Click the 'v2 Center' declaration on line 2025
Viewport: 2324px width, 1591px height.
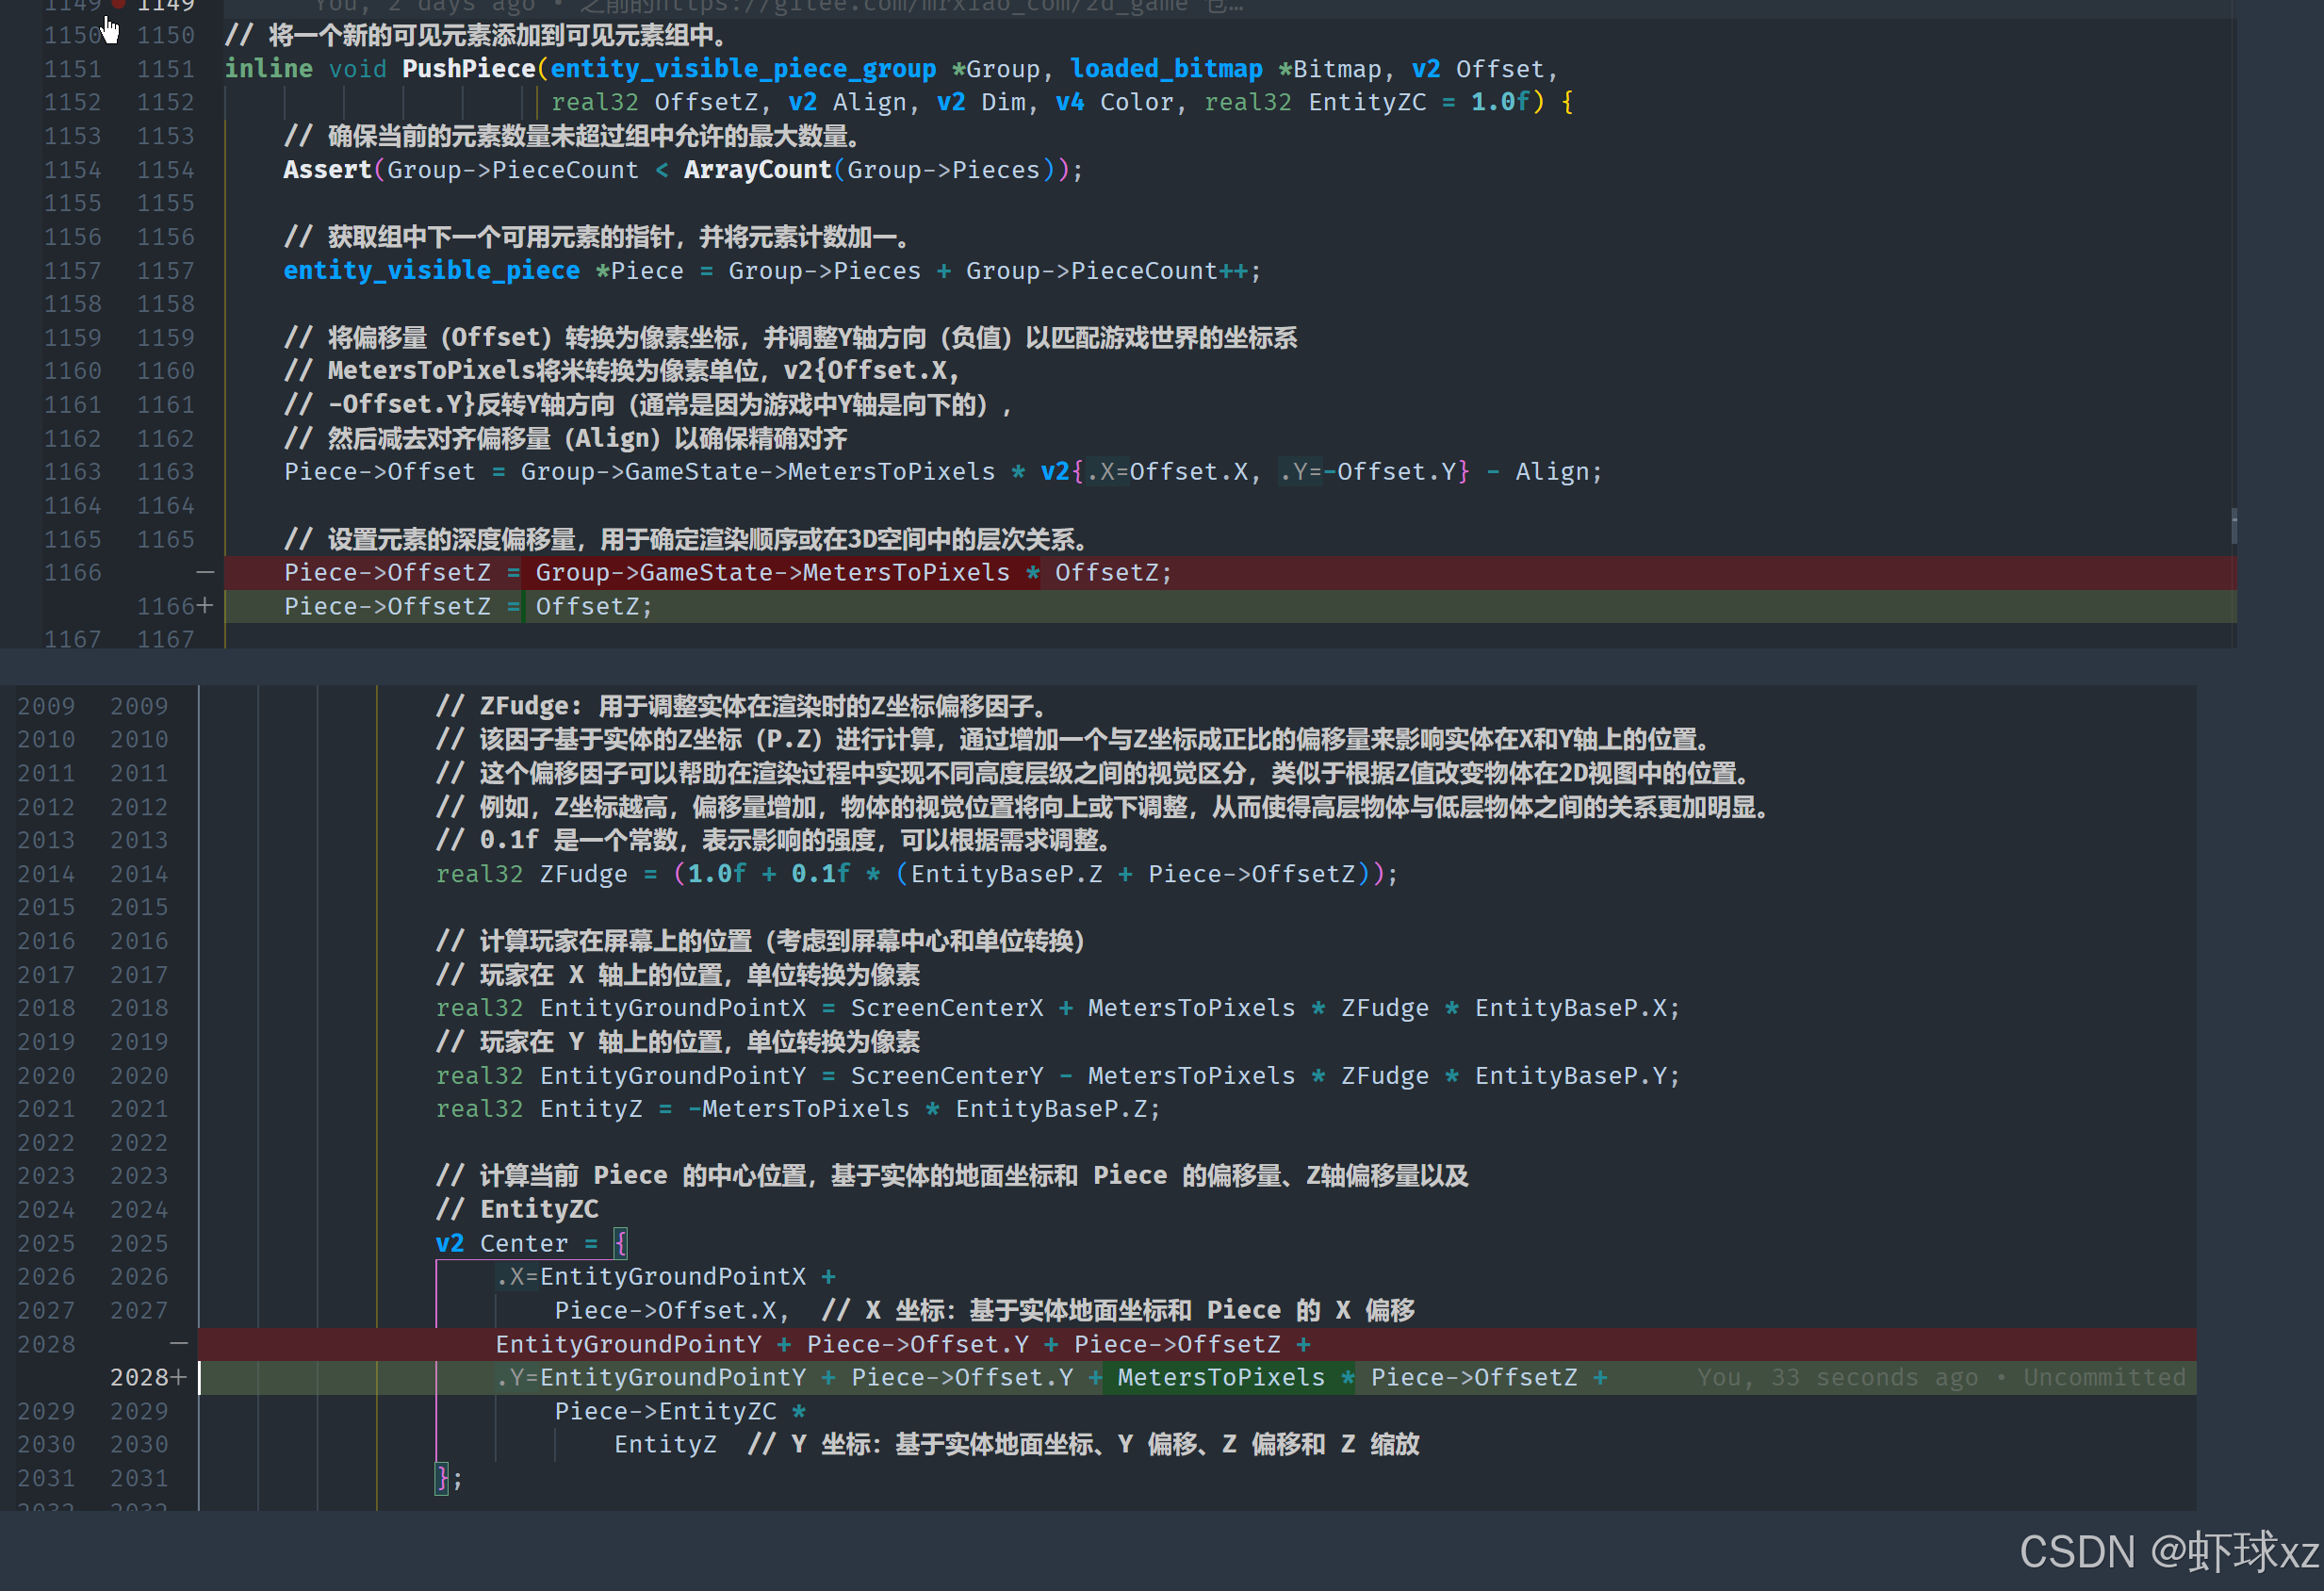[x=501, y=1243]
